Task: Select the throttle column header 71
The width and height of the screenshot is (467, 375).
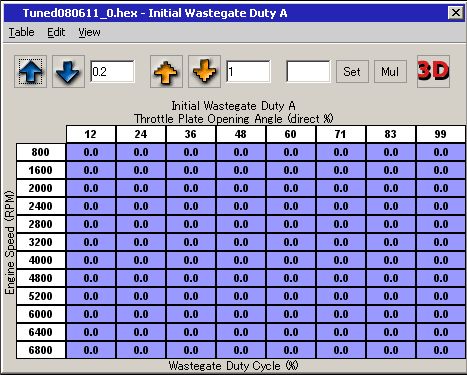Action: 341,134
